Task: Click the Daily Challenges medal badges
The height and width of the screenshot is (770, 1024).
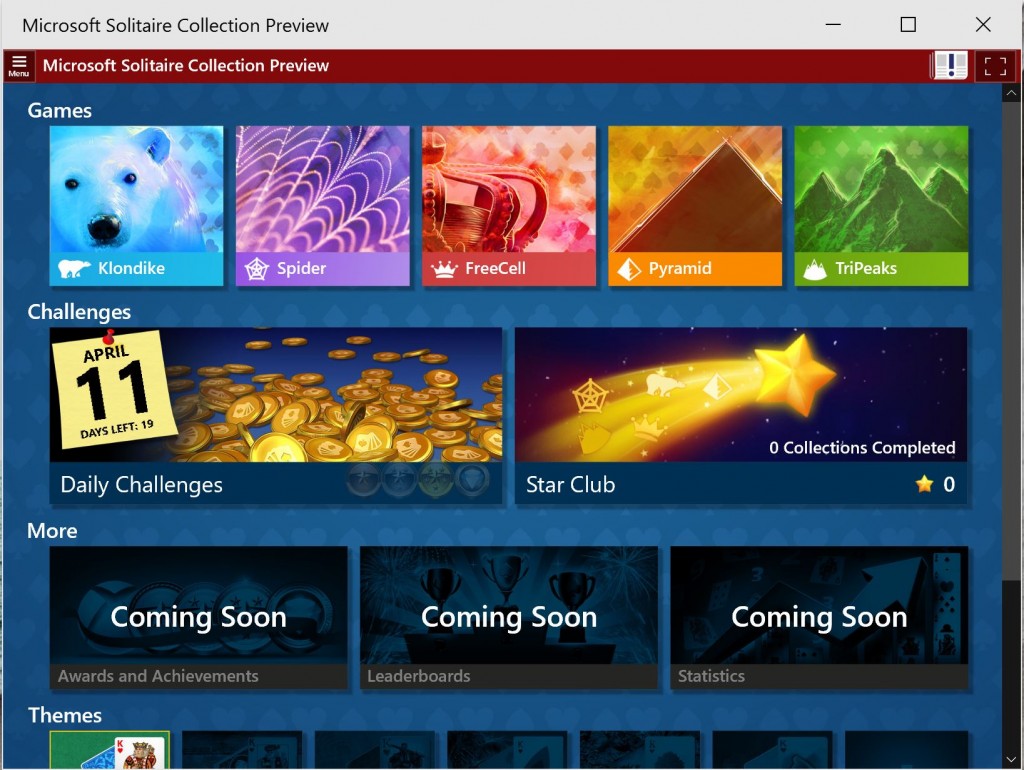Action: point(418,480)
